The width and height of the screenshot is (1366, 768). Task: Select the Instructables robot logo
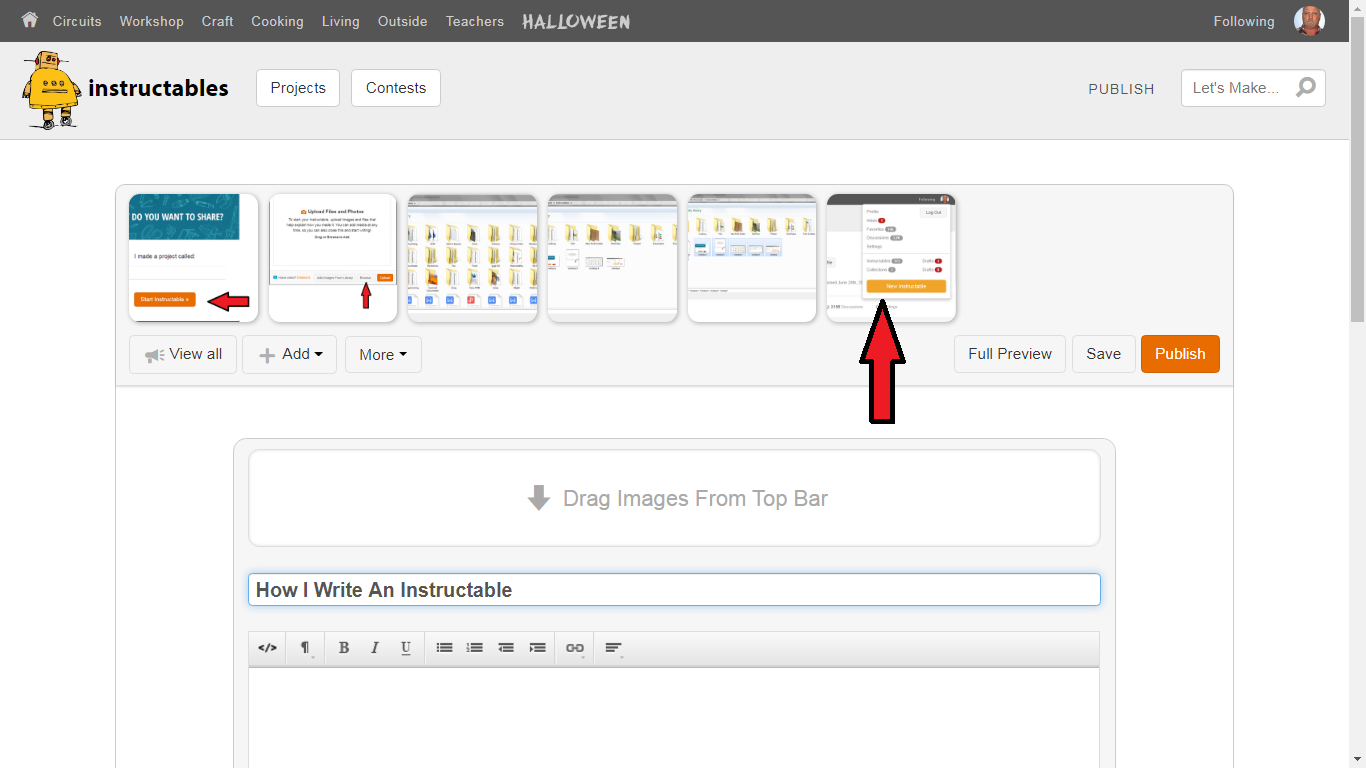[x=48, y=88]
